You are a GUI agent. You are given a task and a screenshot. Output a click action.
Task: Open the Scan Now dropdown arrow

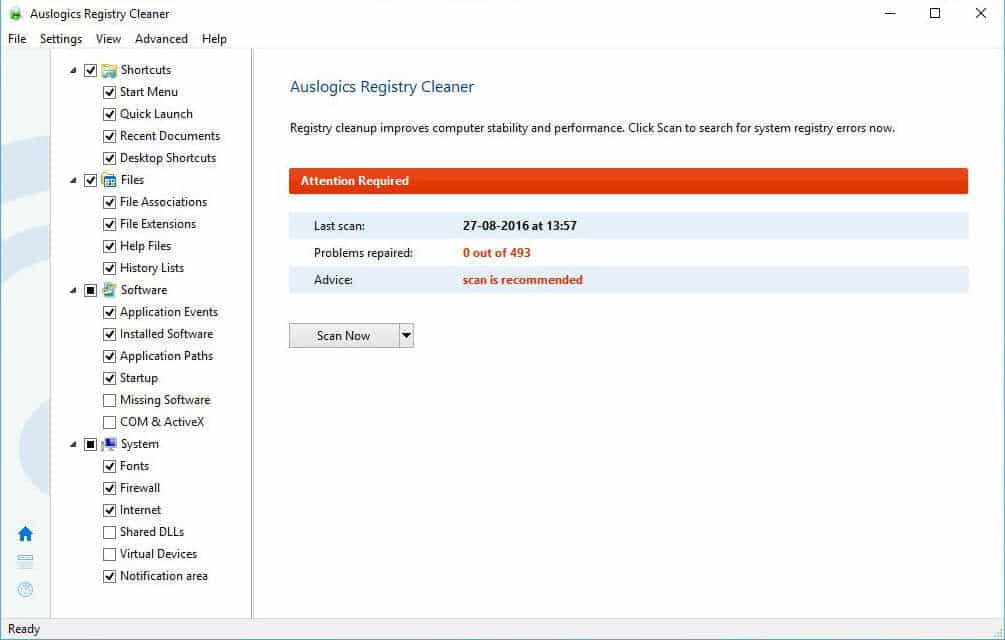click(404, 335)
